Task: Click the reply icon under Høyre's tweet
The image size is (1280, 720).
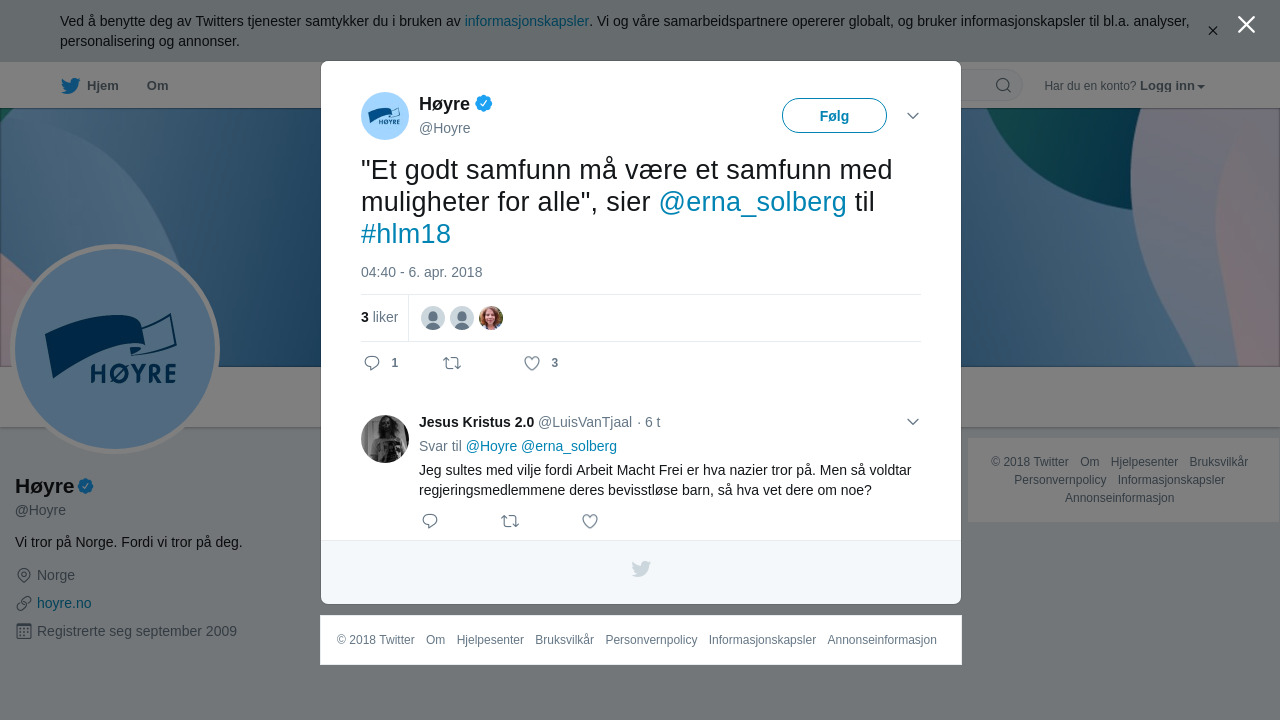Action: (372, 363)
